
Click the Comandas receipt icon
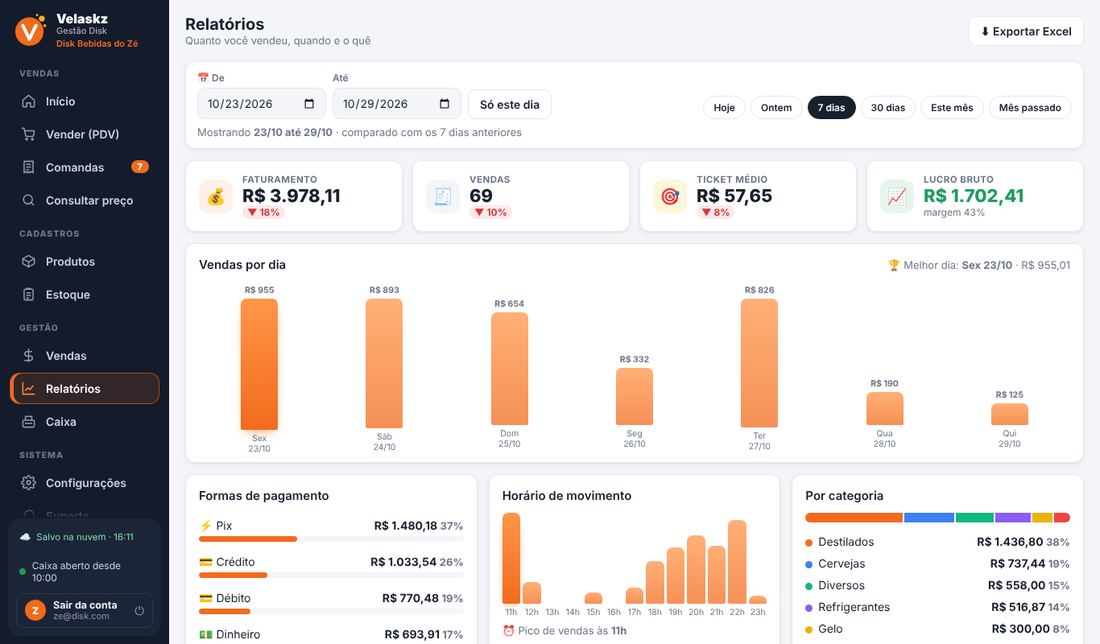[x=29, y=167]
